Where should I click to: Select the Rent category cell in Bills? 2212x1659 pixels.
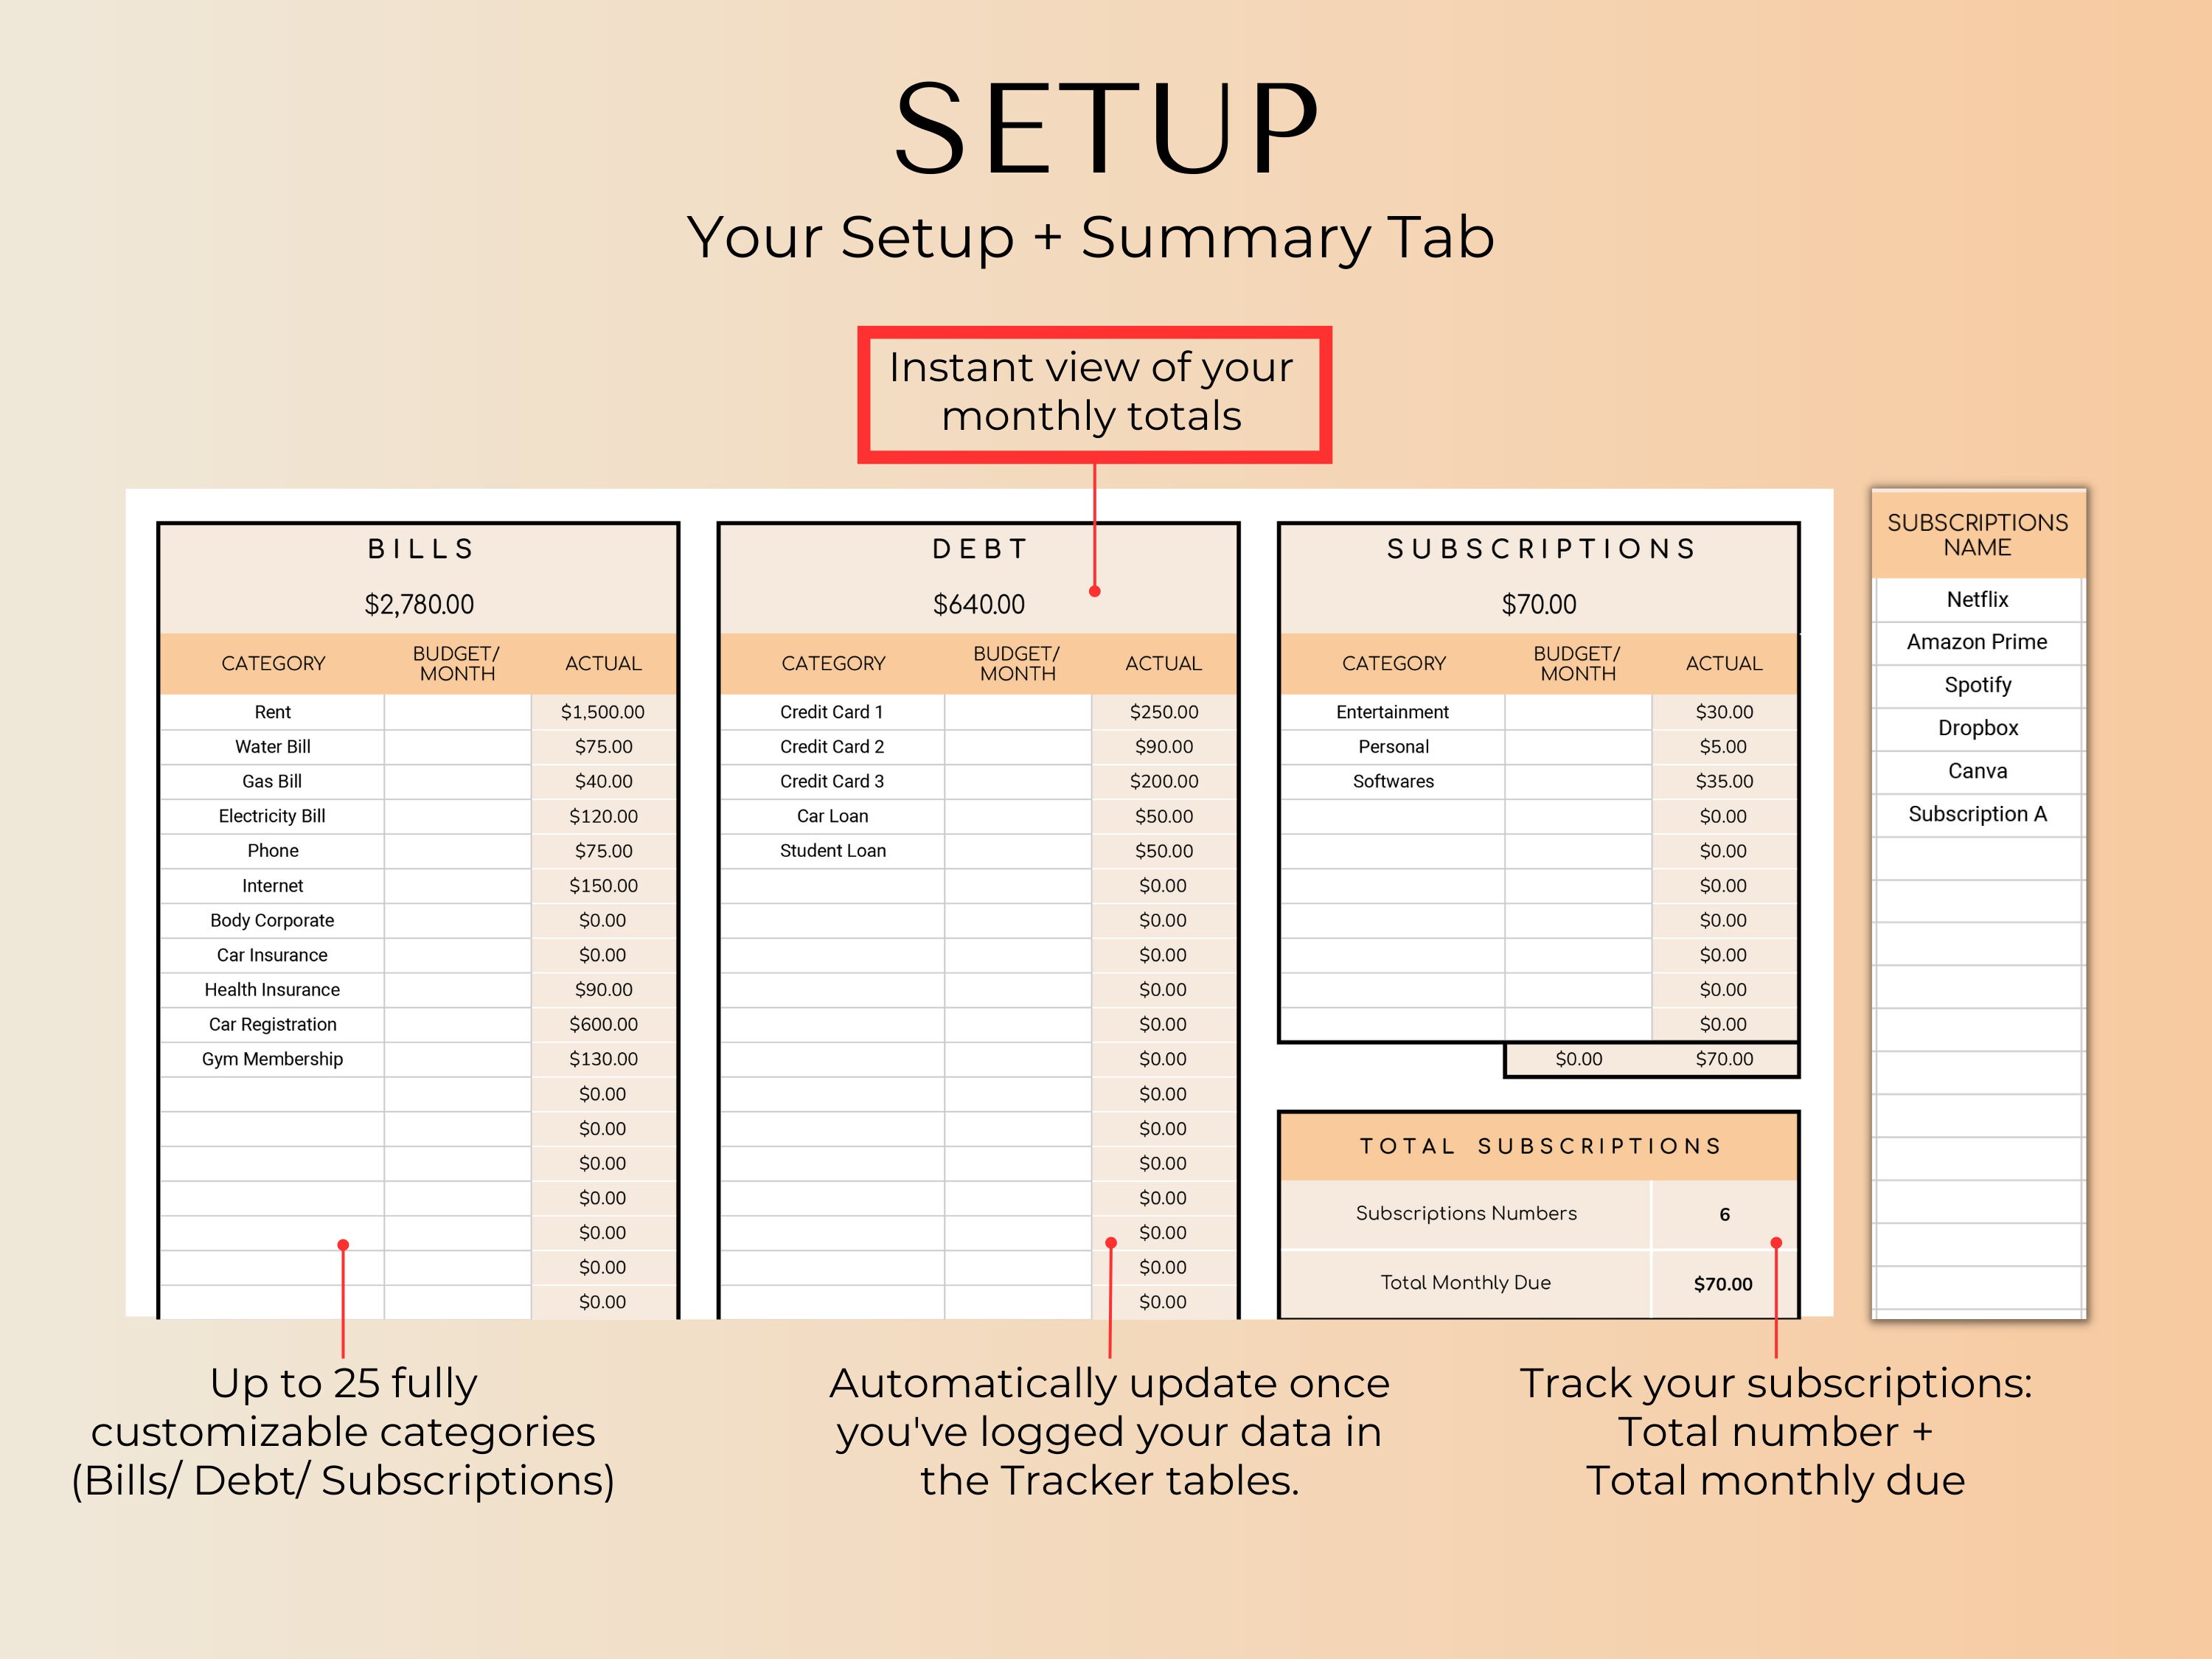coord(272,712)
